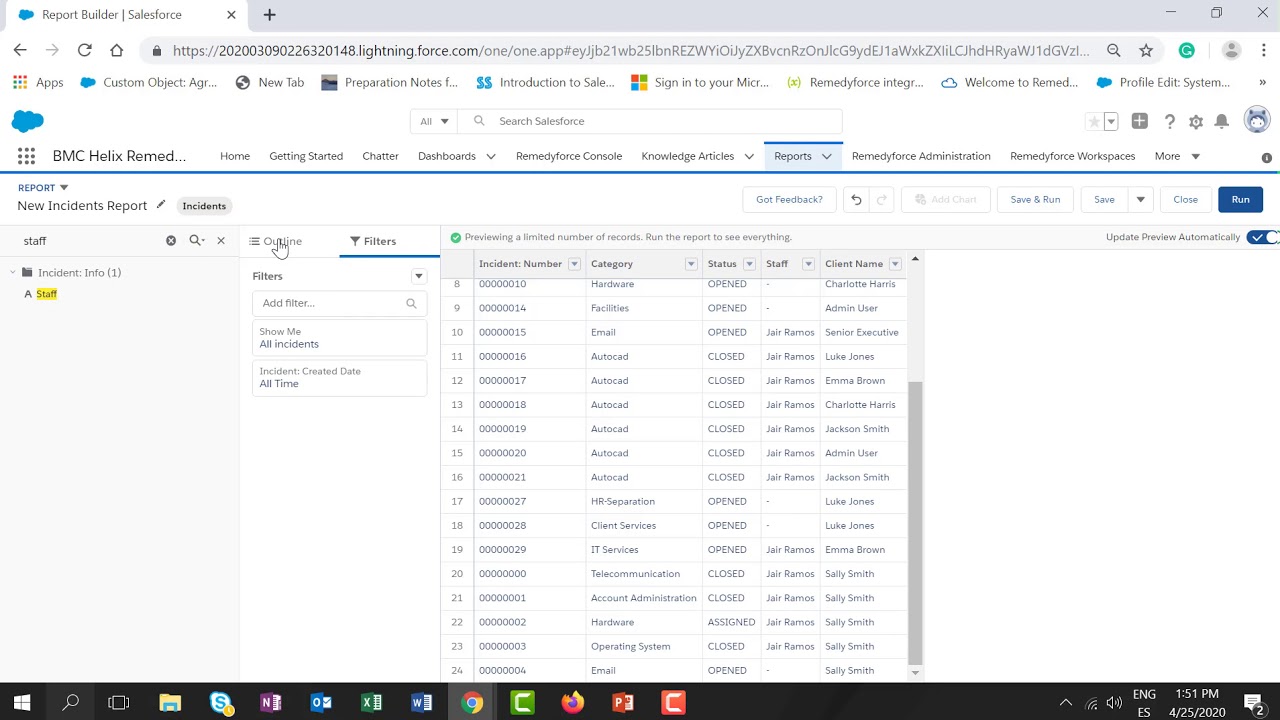The height and width of the screenshot is (720, 1280).
Task: Click the Run button
Action: click(x=1240, y=200)
